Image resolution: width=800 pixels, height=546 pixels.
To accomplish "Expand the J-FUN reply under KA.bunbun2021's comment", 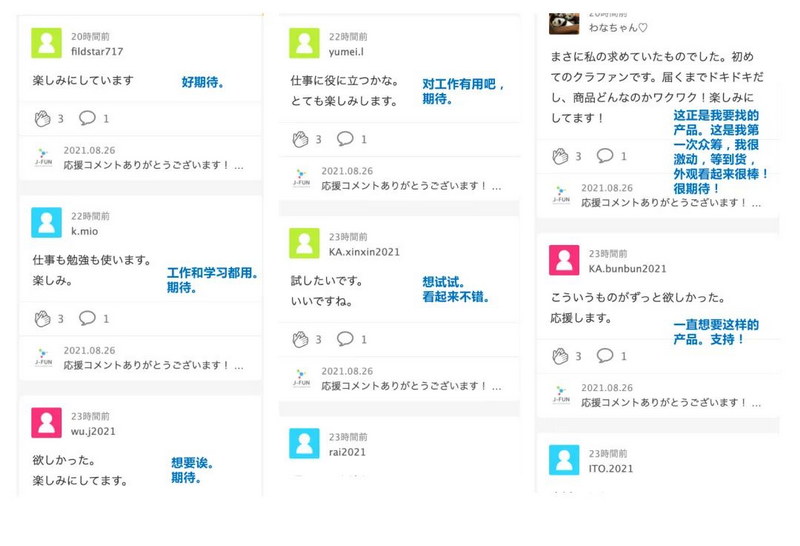I will point(671,403).
